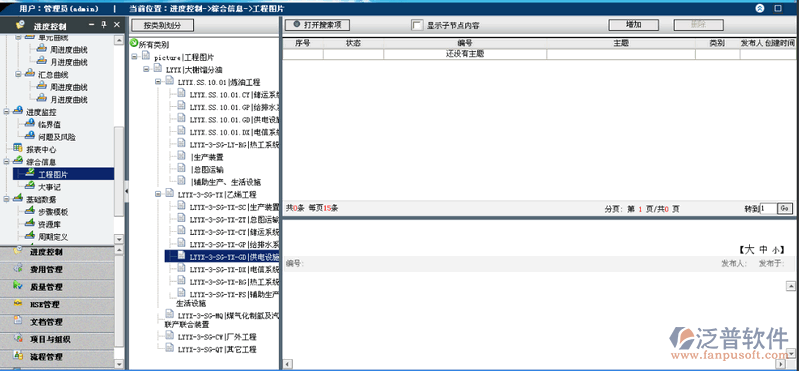Switch to the HSE管理 module

(x=44, y=304)
